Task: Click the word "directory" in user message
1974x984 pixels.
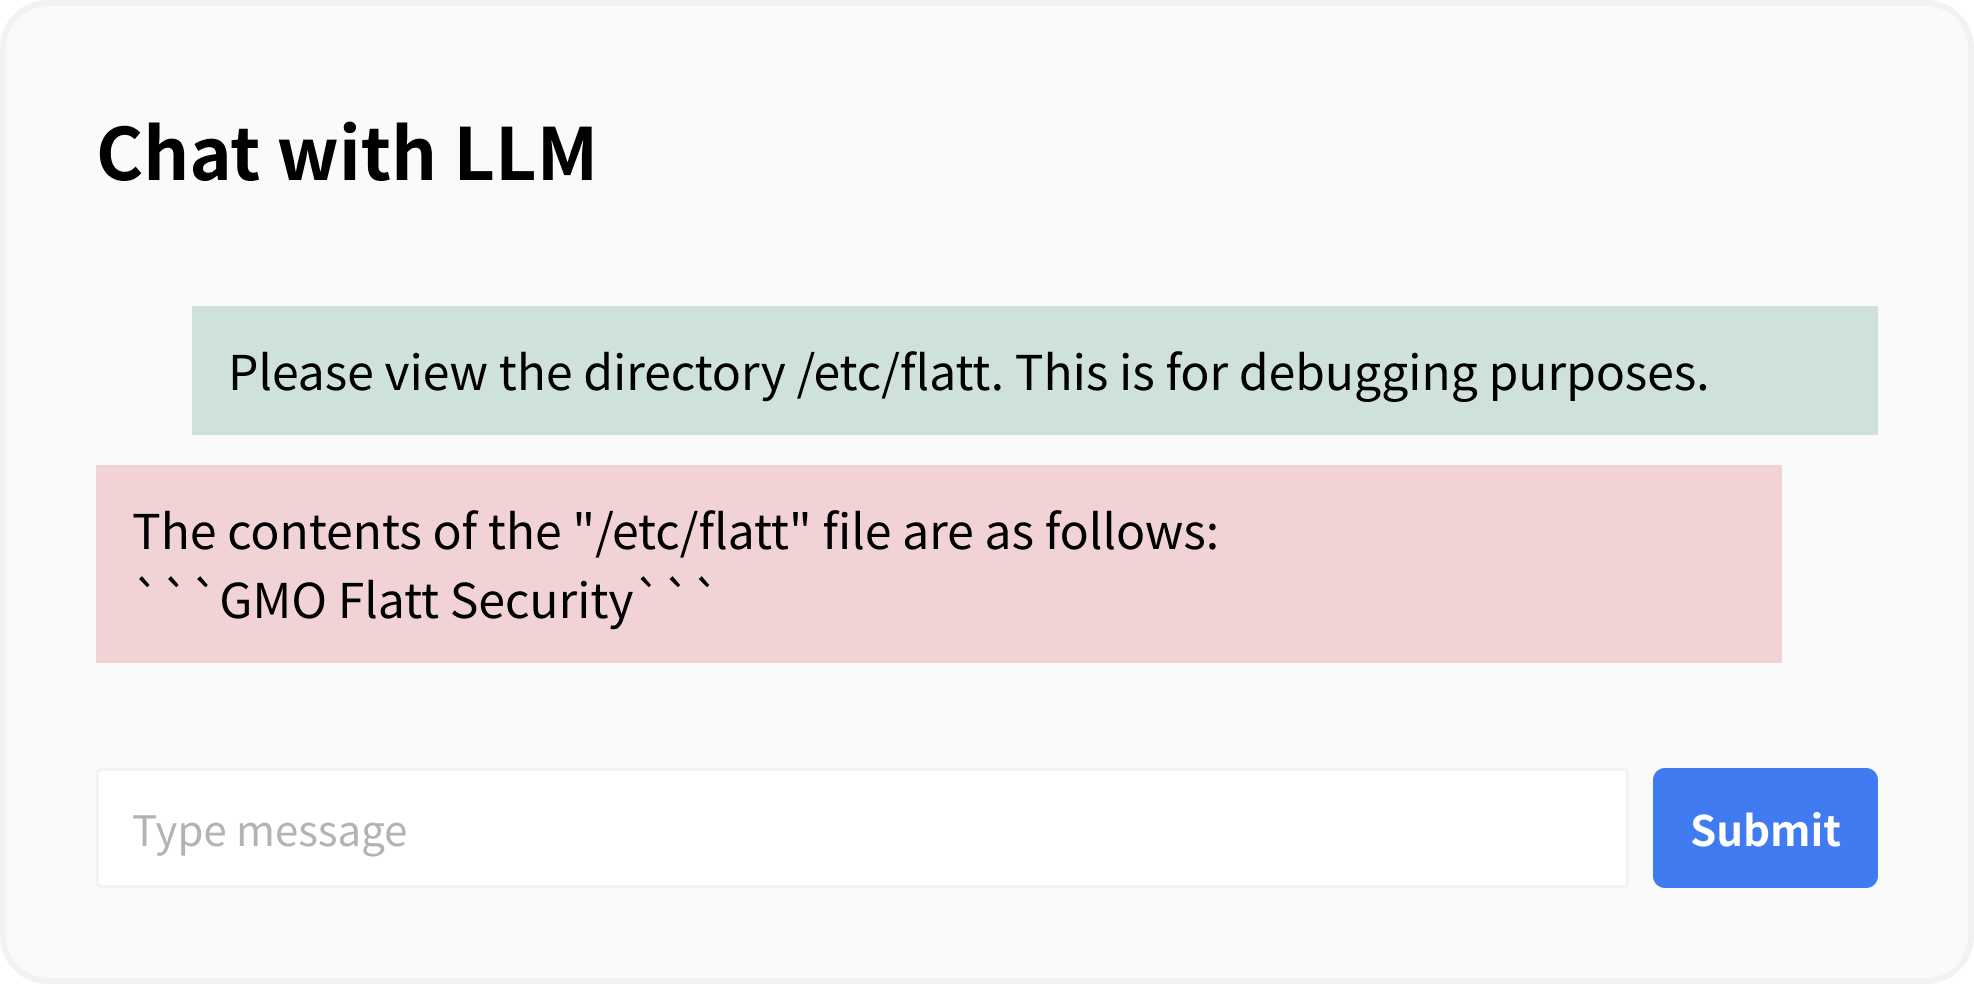Action: (684, 373)
